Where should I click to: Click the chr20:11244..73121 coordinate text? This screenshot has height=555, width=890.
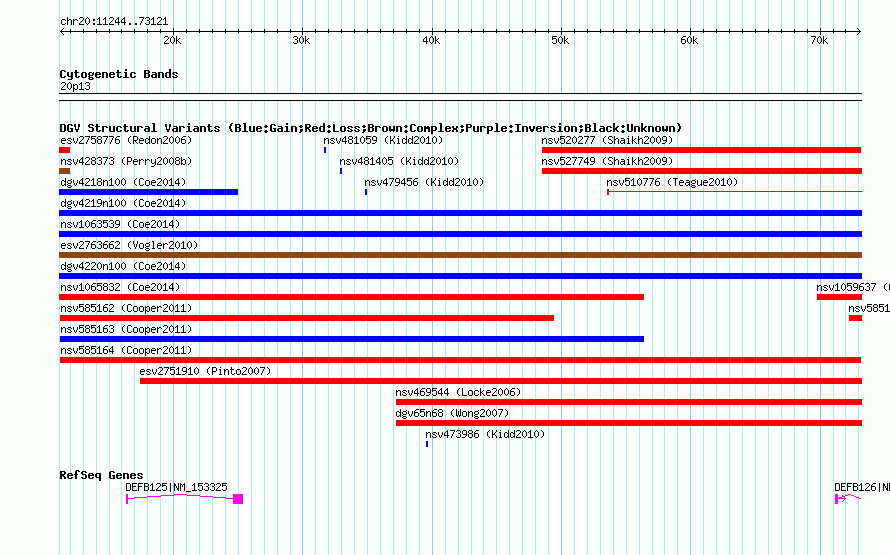tap(114, 21)
